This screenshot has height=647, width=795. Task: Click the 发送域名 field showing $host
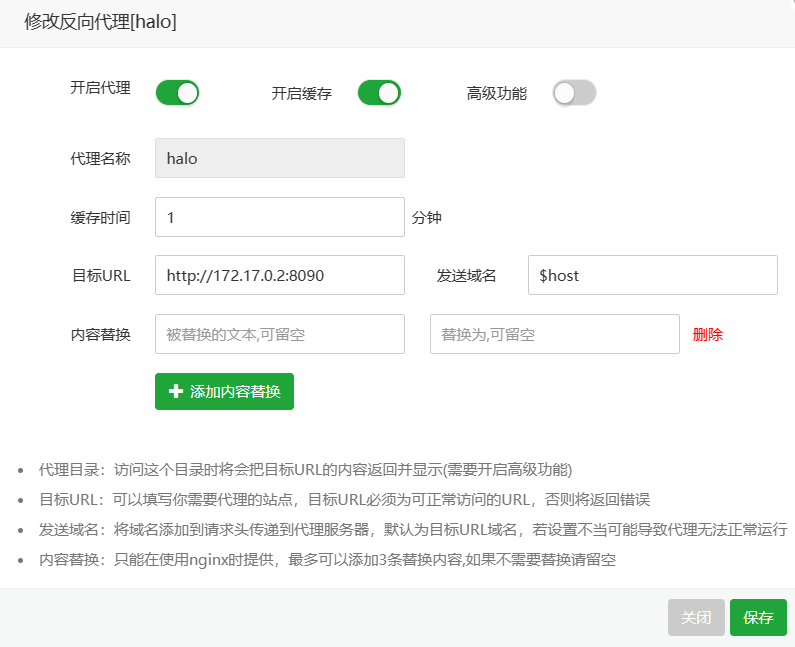point(653,275)
